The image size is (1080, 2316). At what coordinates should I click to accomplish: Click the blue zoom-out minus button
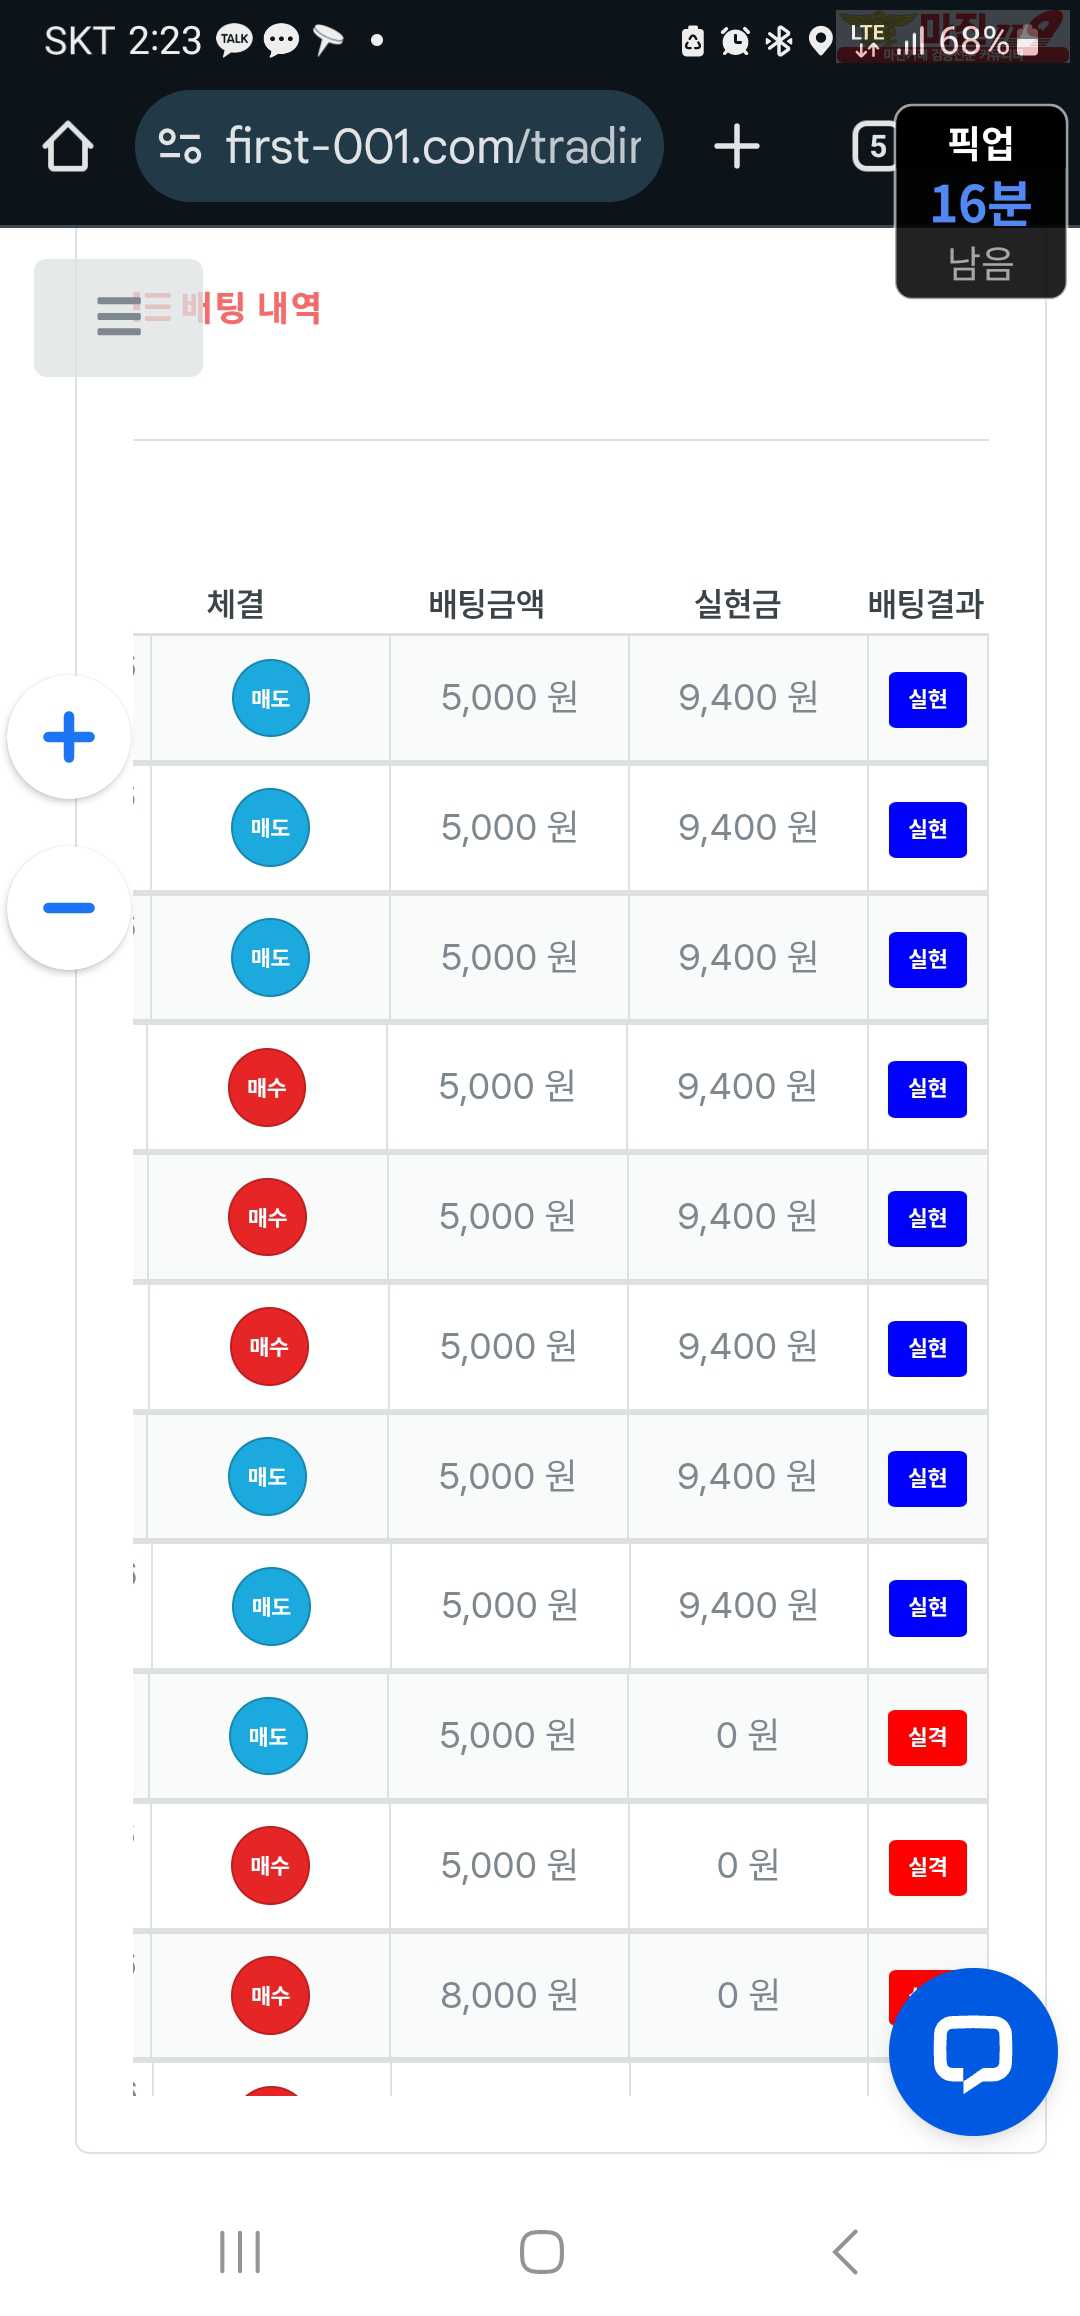69,908
